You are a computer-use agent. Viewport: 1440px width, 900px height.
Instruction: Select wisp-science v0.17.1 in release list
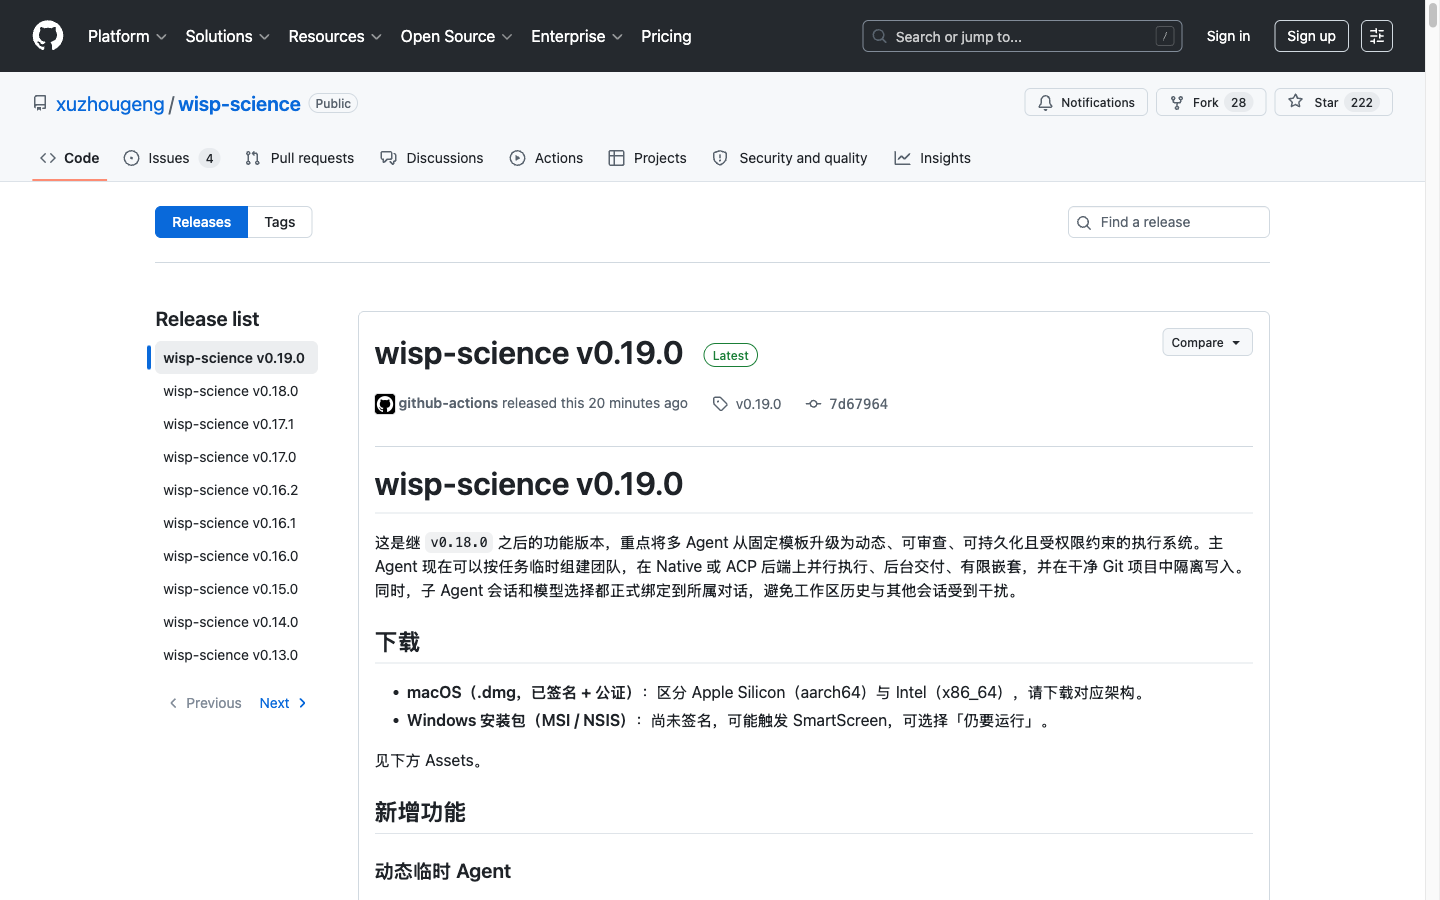click(236, 424)
